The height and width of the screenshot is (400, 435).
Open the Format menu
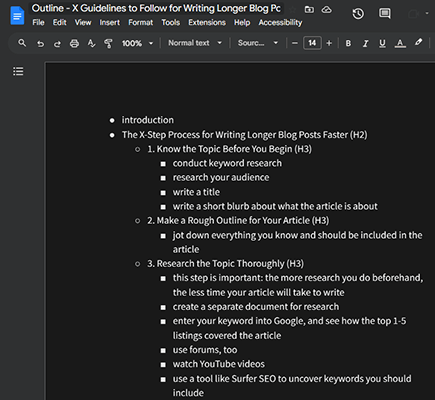(141, 23)
